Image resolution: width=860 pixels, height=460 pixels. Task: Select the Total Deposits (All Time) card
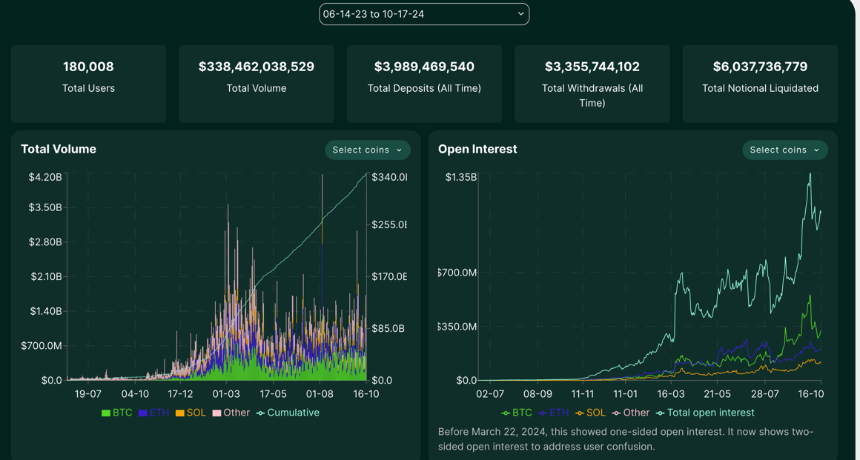coord(424,84)
